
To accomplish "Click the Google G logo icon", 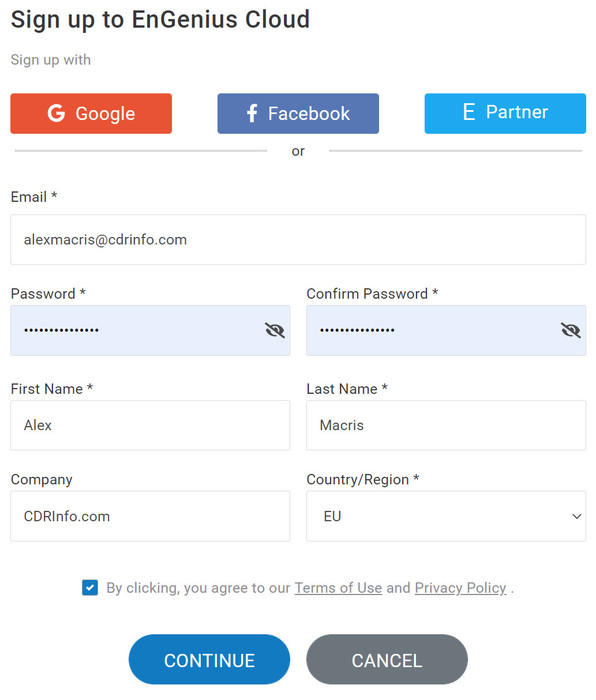I will [x=56, y=113].
